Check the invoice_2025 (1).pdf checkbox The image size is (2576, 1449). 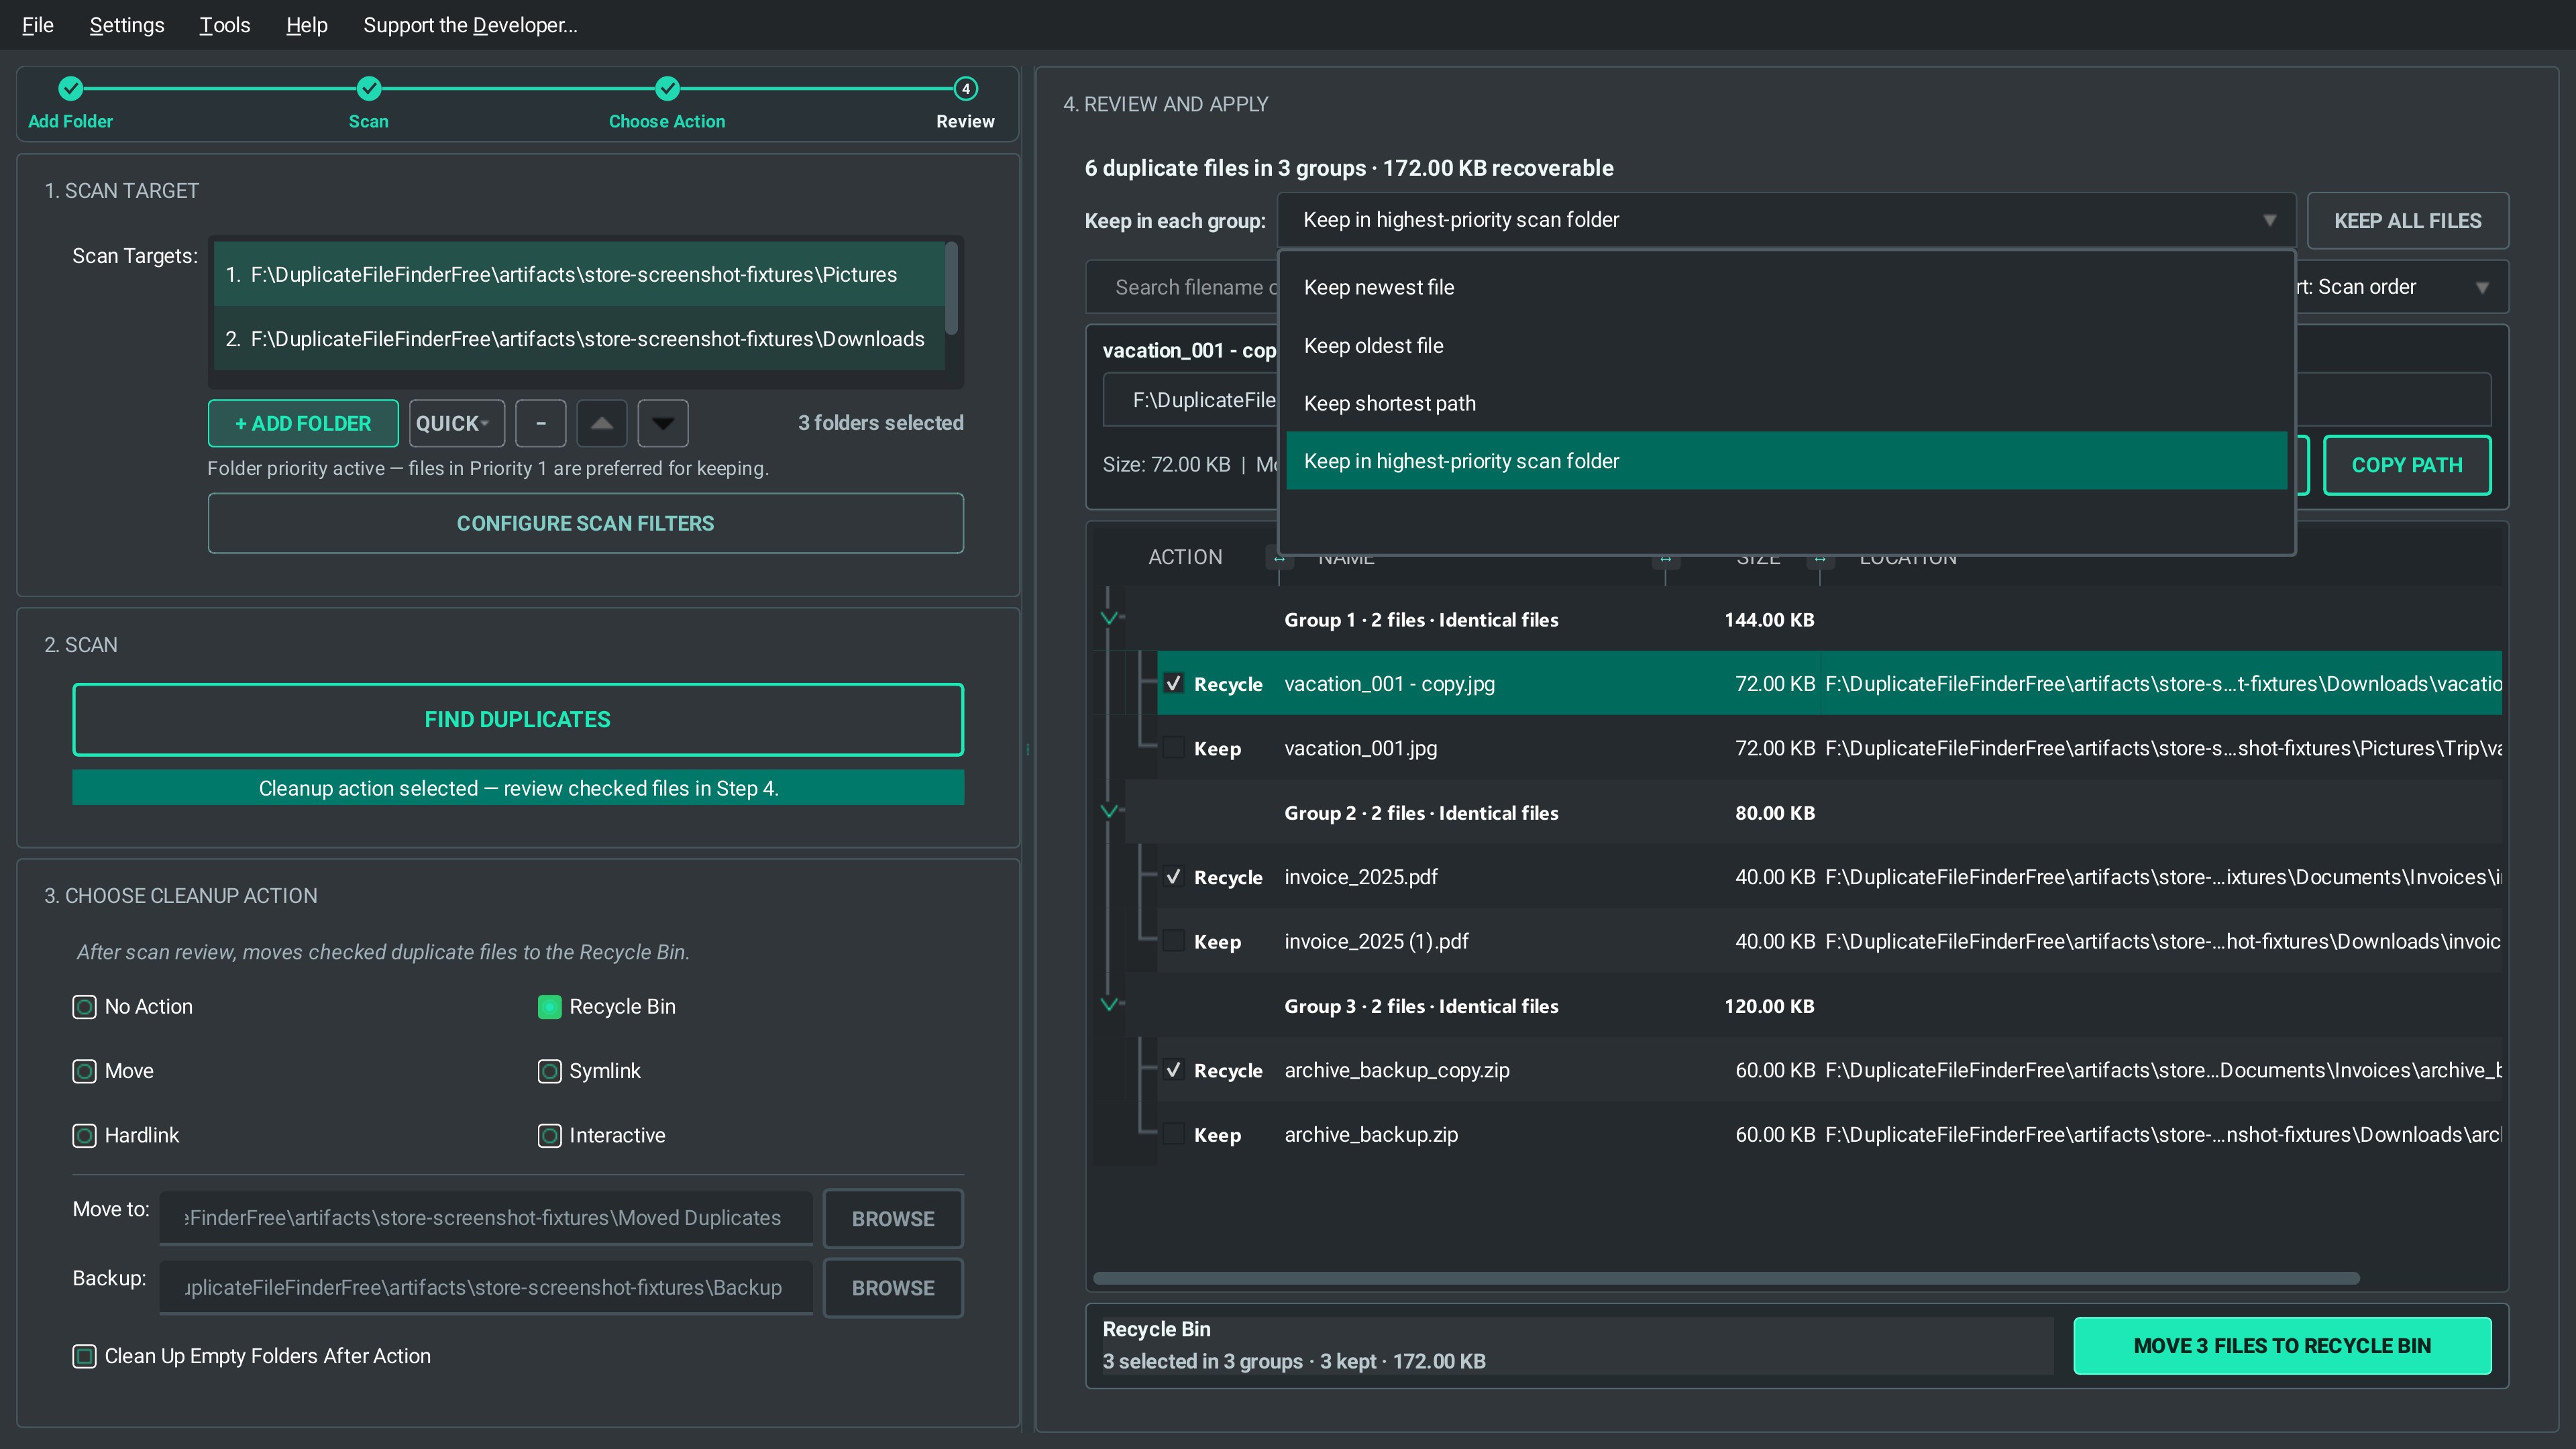tap(1174, 941)
